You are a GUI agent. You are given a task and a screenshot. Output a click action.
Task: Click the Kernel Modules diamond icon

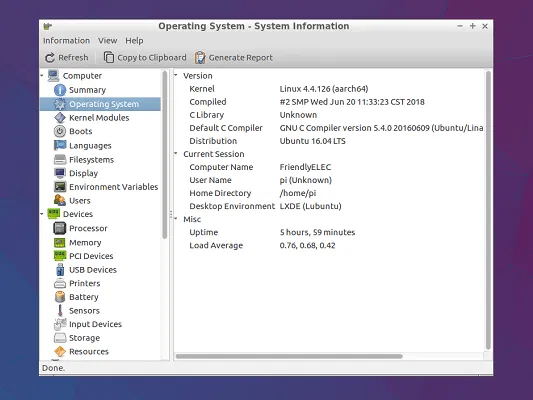tap(60, 118)
